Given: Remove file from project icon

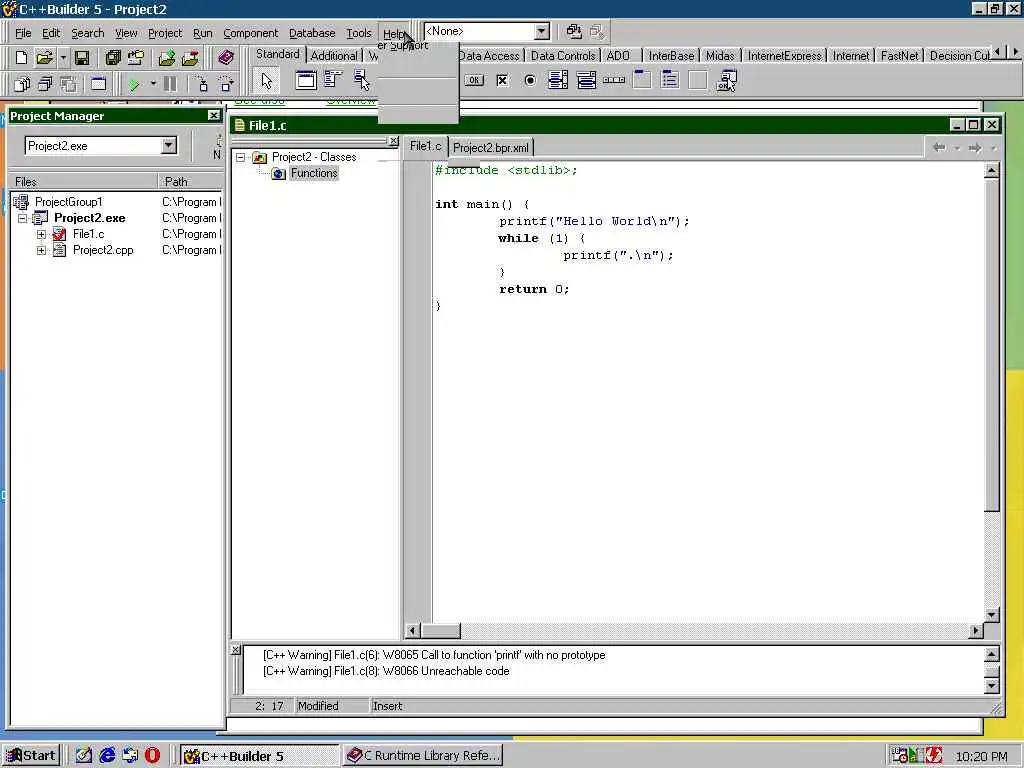Looking at the screenshot, I should 190,57.
